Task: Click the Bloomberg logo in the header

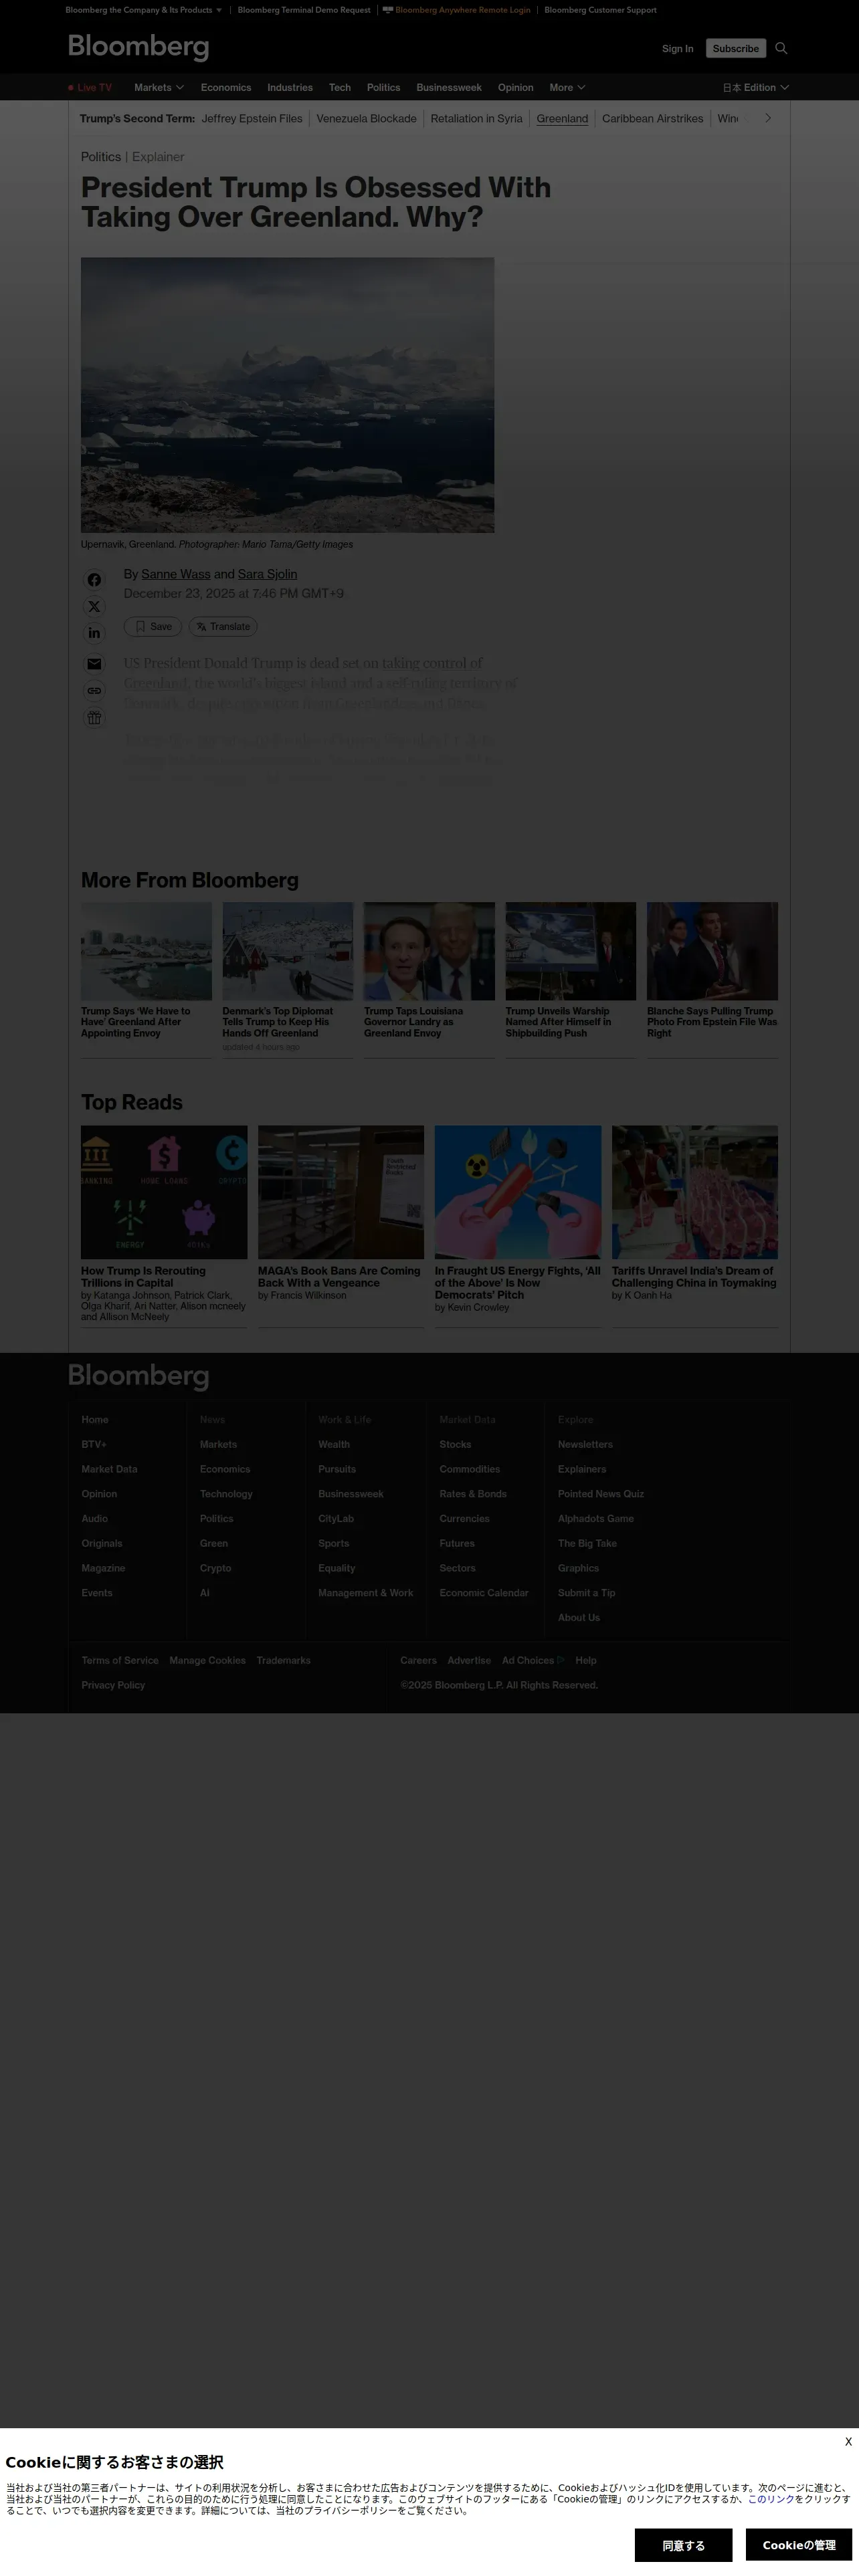Action: pos(138,47)
